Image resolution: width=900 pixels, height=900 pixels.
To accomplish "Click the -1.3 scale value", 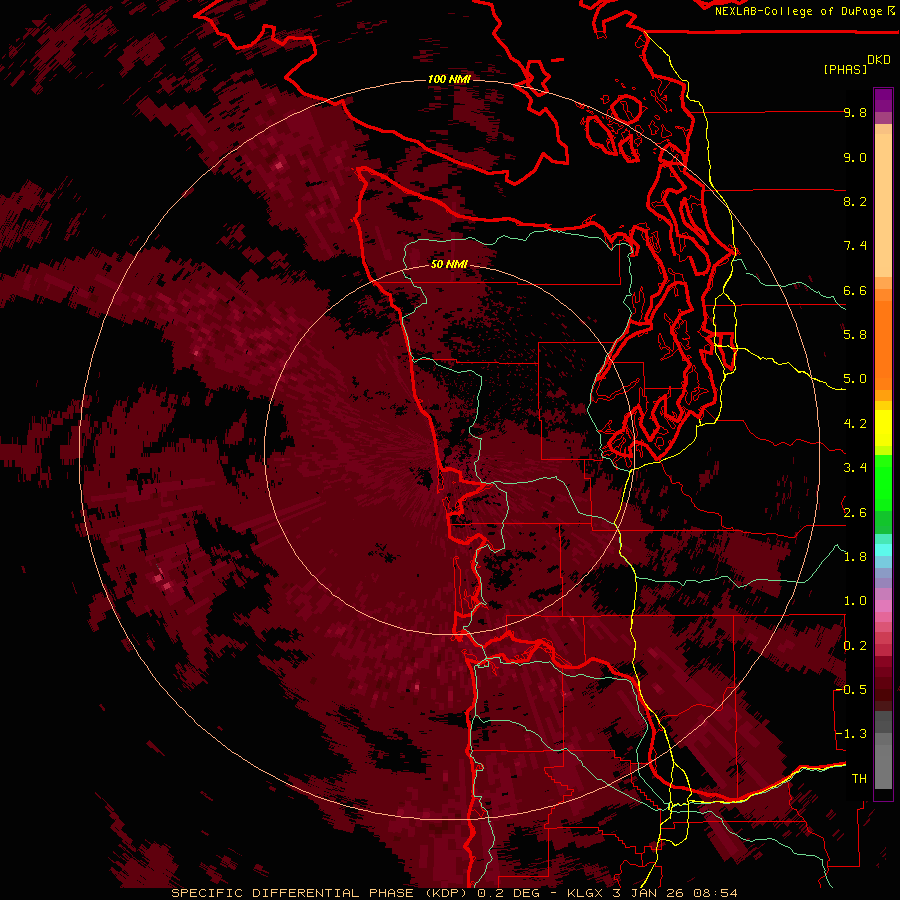I will [x=852, y=734].
